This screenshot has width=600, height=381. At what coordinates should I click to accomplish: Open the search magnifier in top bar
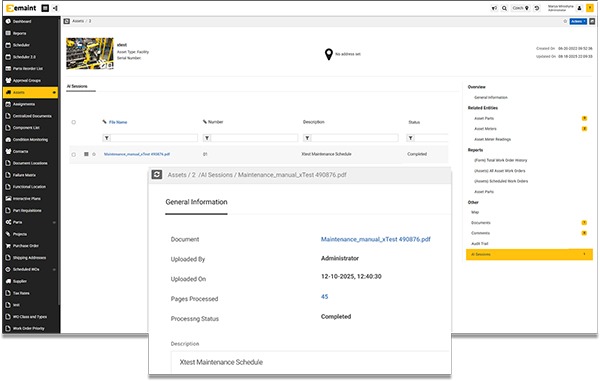click(x=504, y=8)
